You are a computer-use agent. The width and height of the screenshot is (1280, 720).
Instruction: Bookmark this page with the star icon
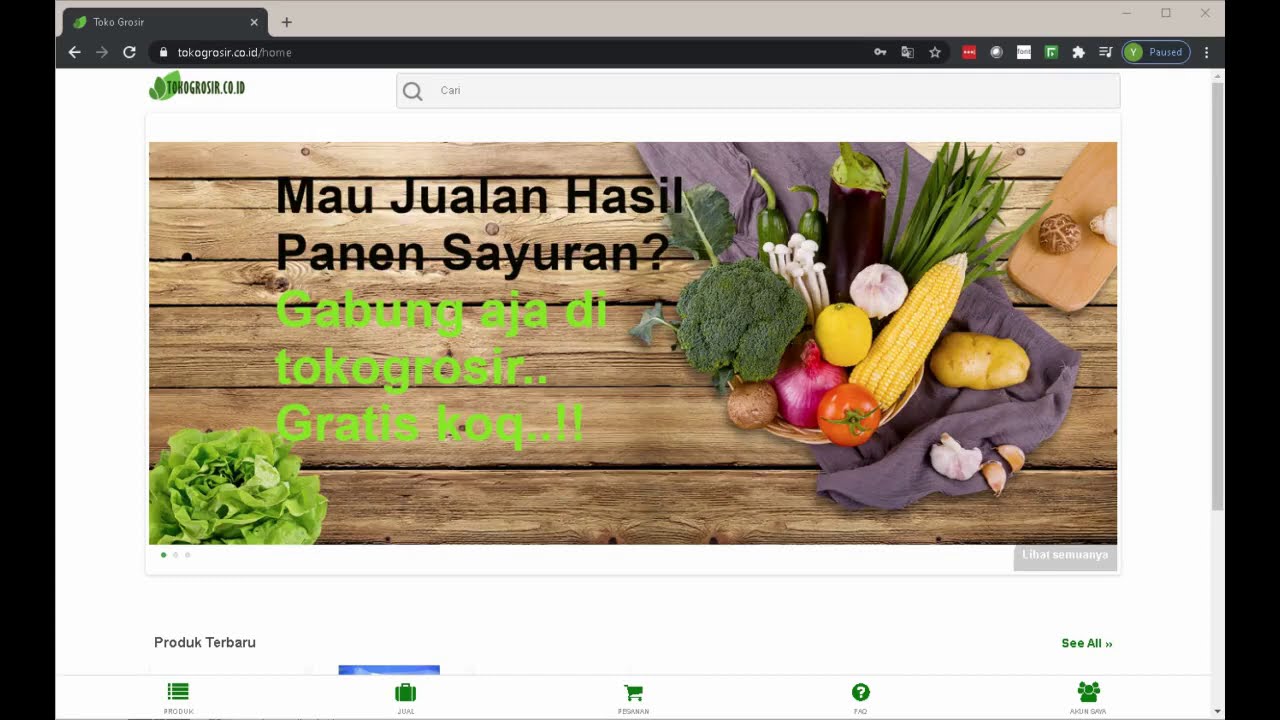[x=935, y=52]
